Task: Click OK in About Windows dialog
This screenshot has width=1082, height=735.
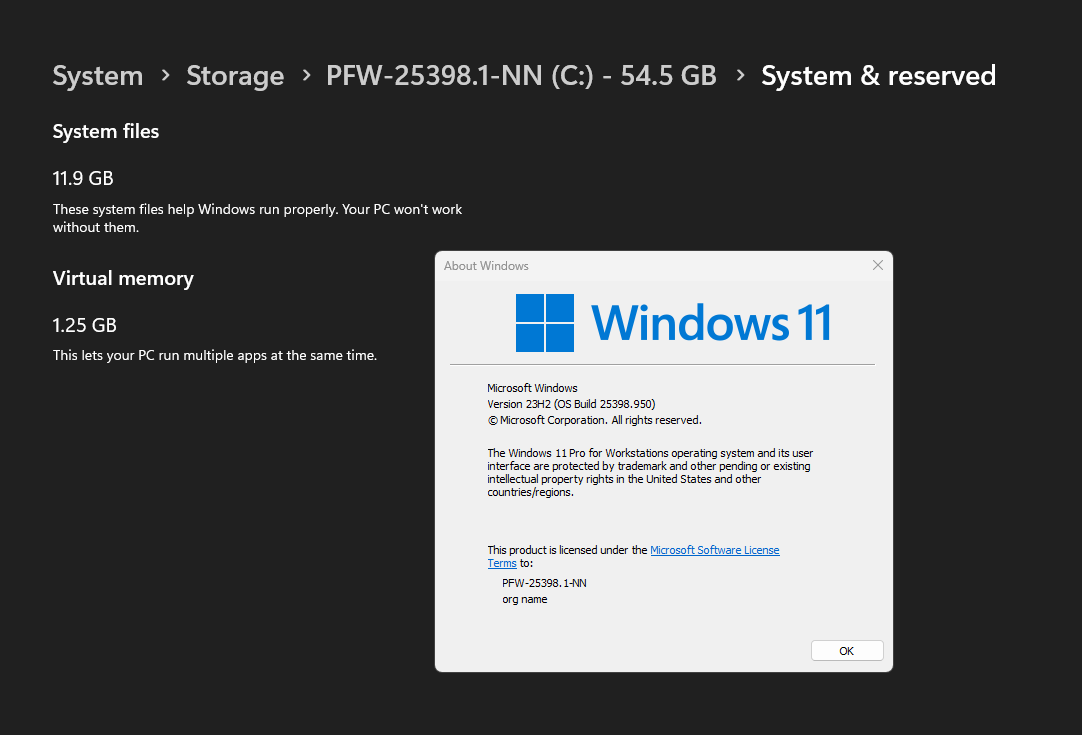Action: (x=847, y=651)
